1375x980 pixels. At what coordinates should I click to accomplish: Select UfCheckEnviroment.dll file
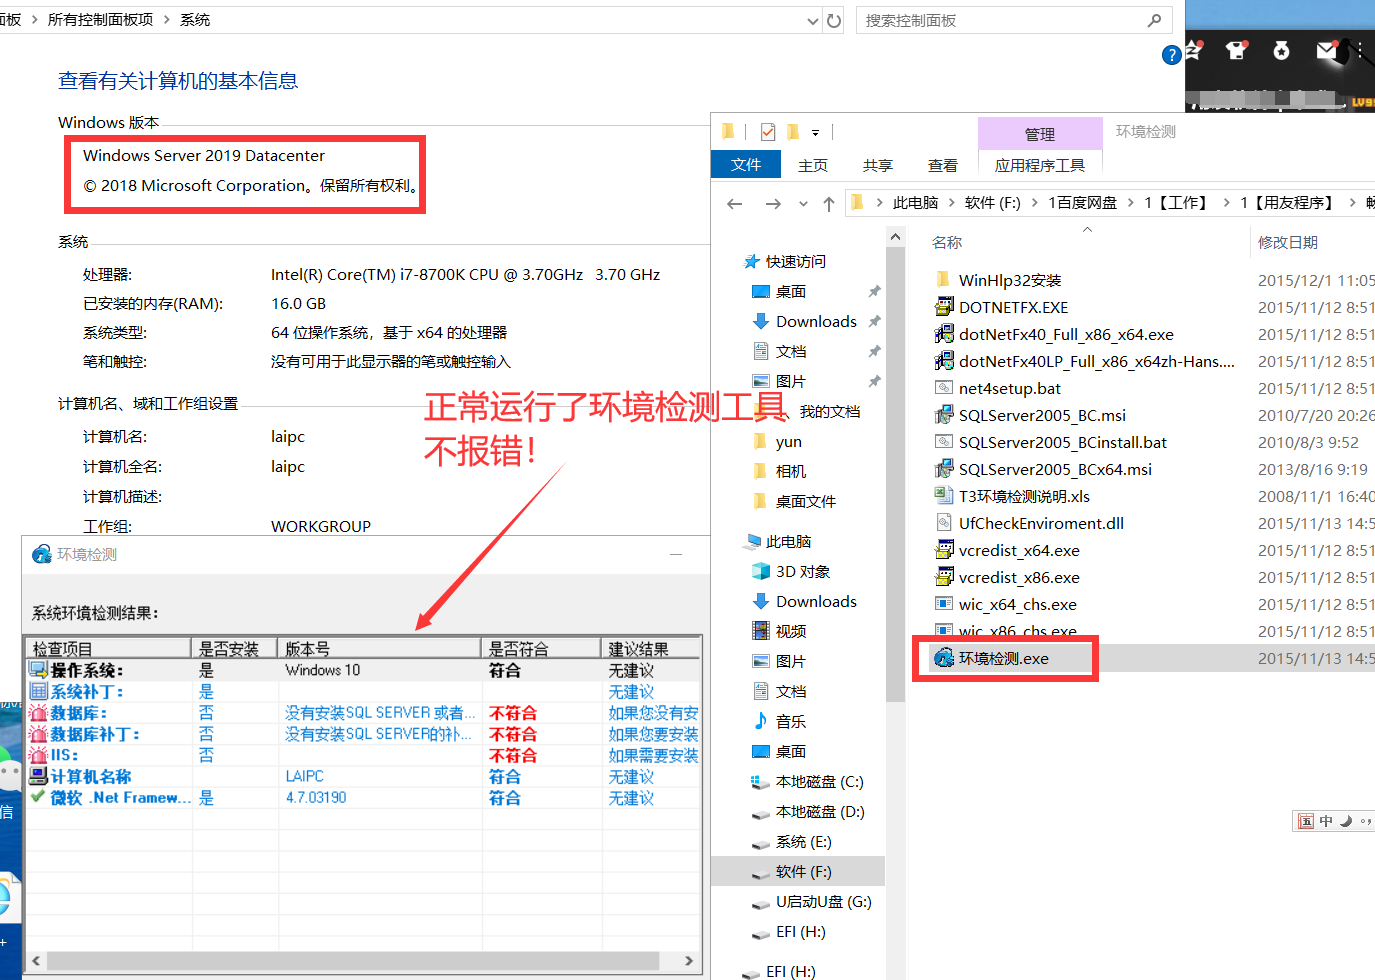click(x=1041, y=523)
